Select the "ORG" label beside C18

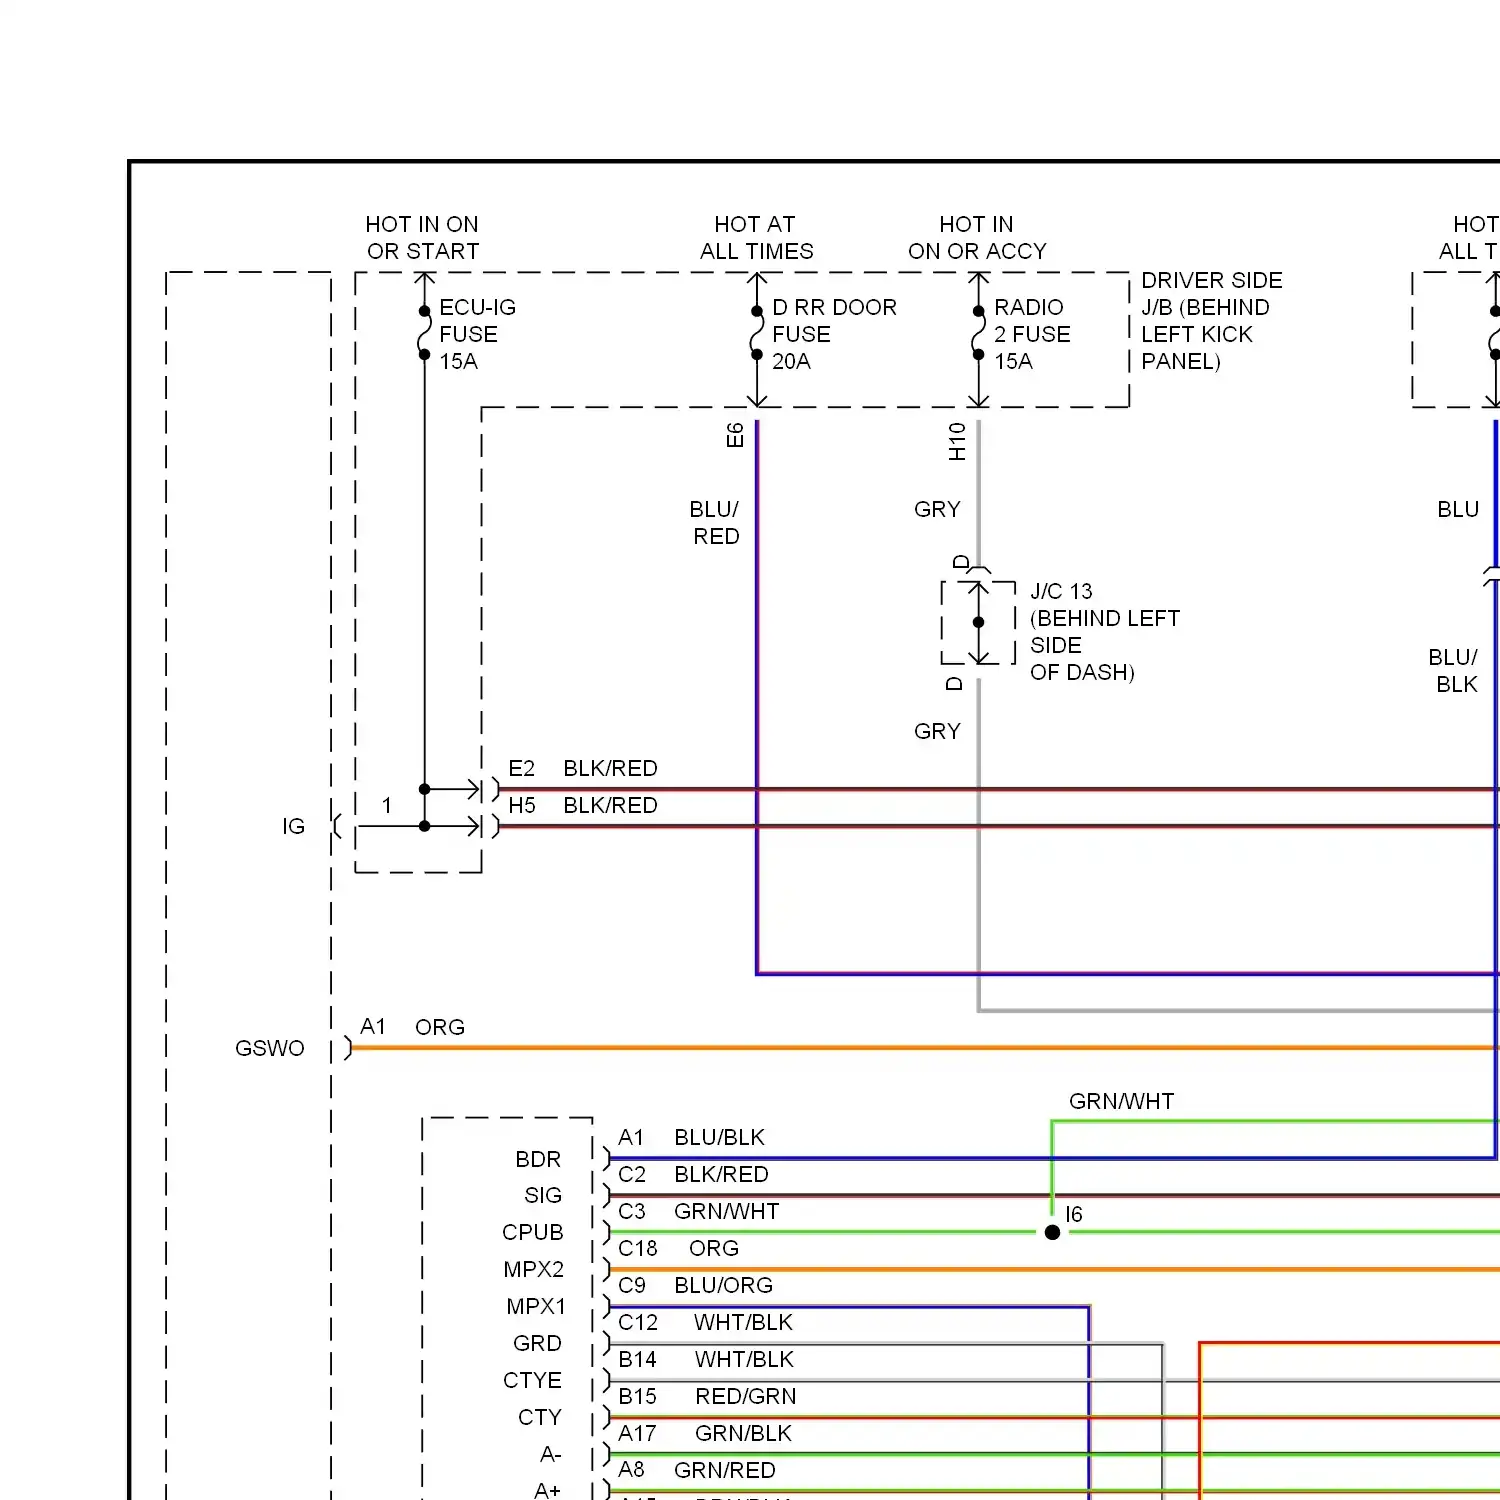714,1249
